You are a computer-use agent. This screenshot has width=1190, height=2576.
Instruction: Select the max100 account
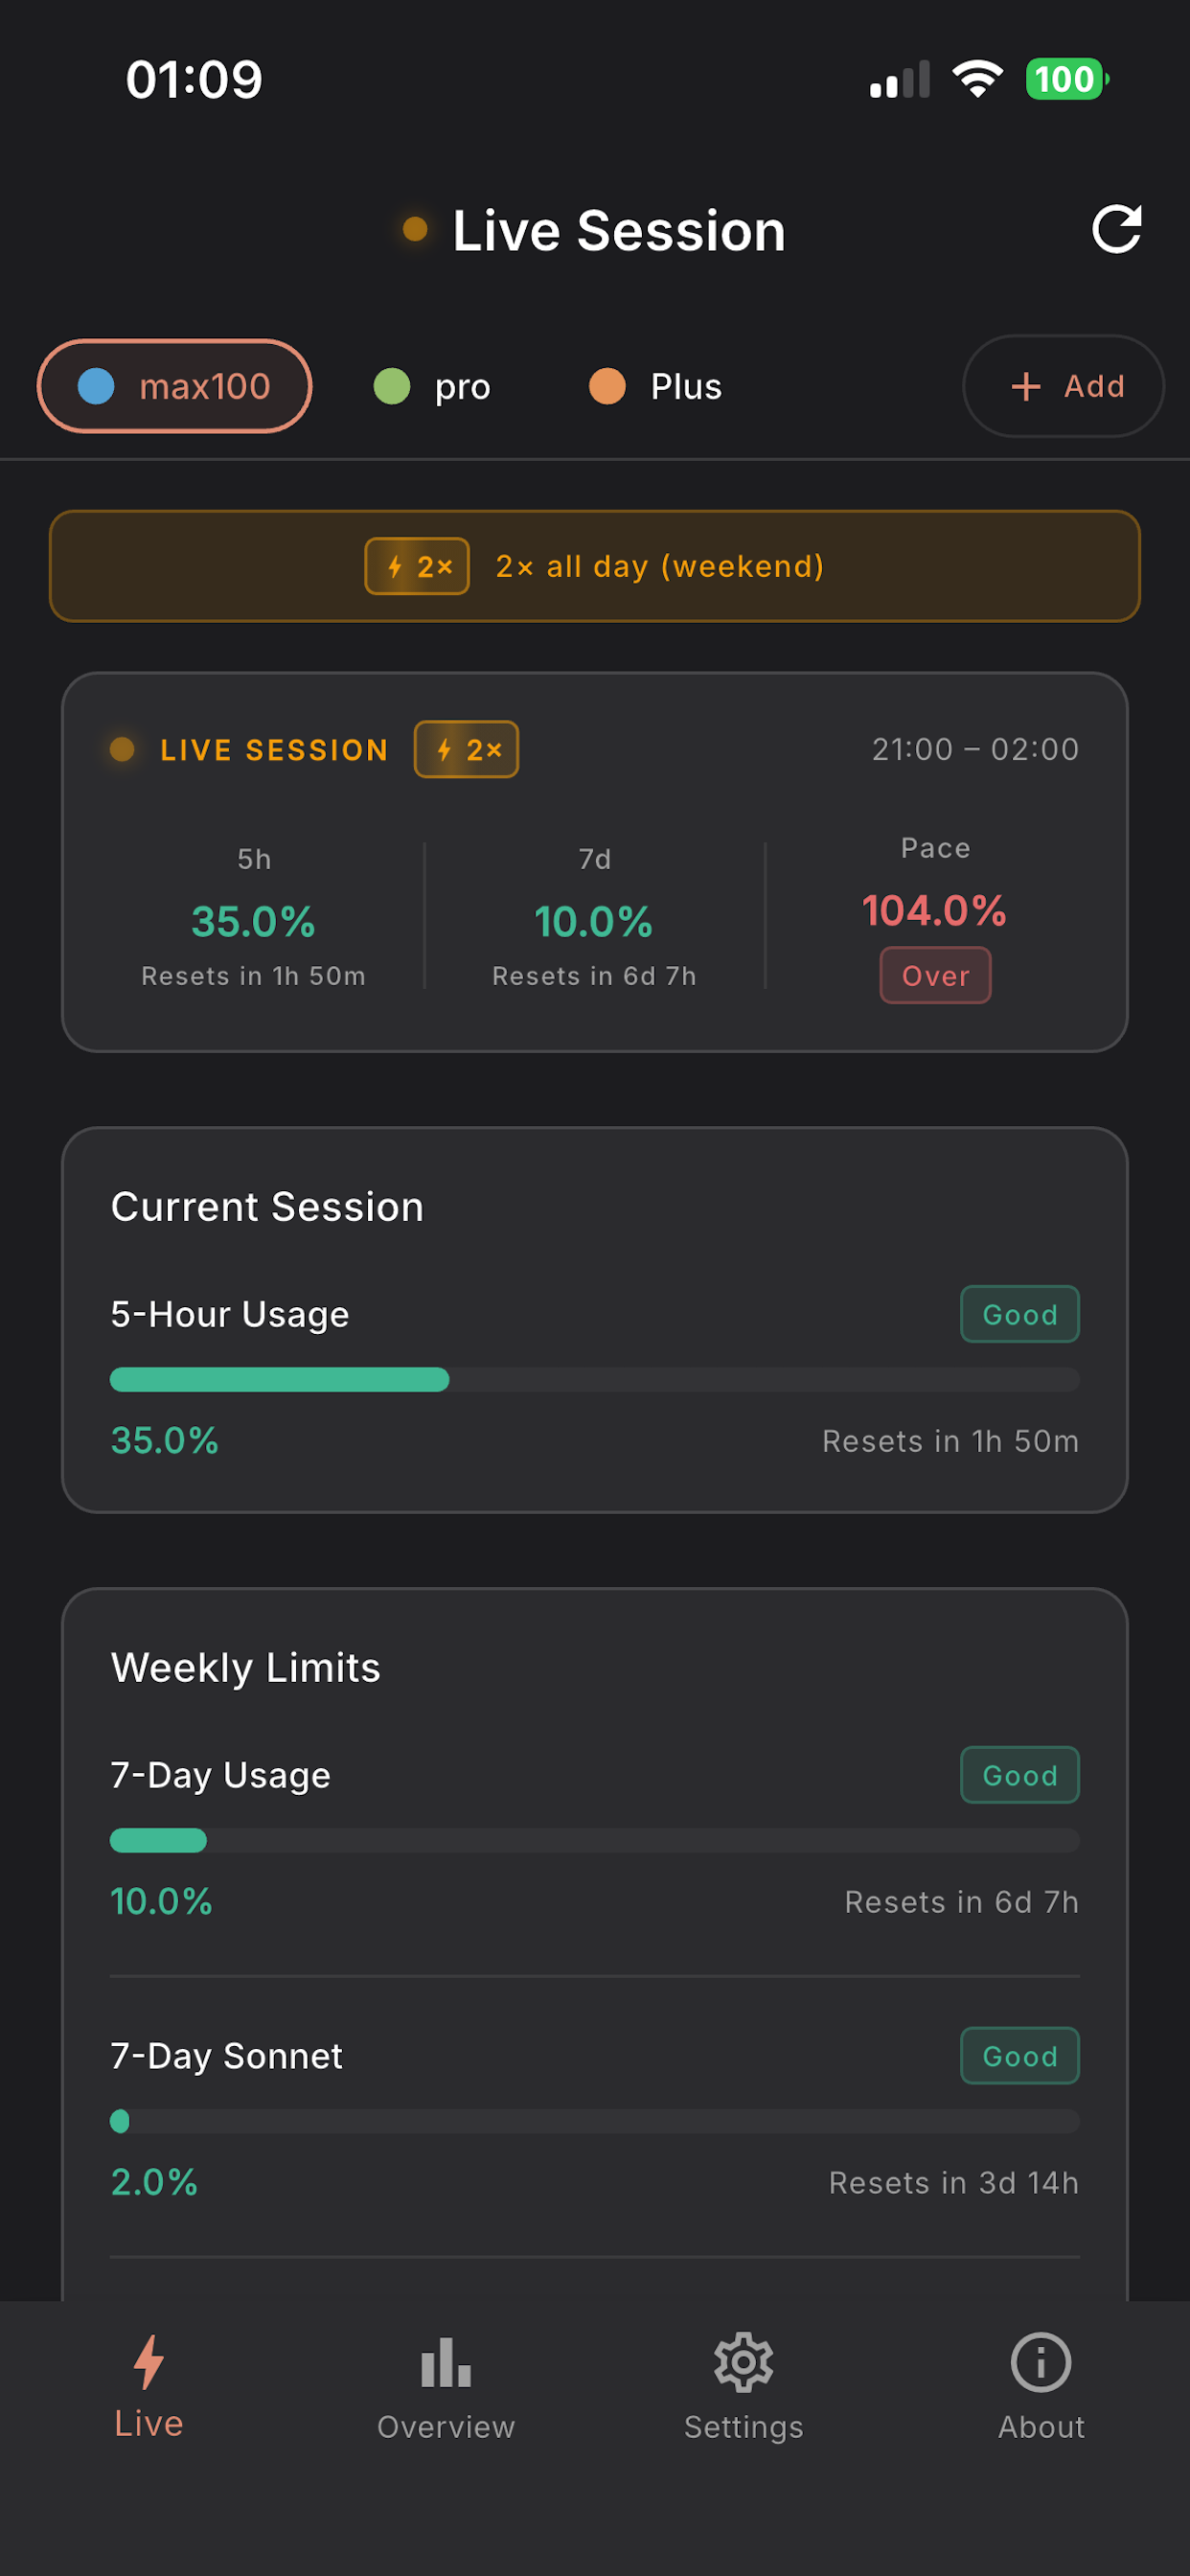tap(174, 386)
